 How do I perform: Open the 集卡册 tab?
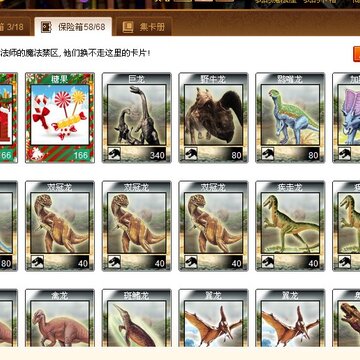pyautogui.click(x=144, y=27)
